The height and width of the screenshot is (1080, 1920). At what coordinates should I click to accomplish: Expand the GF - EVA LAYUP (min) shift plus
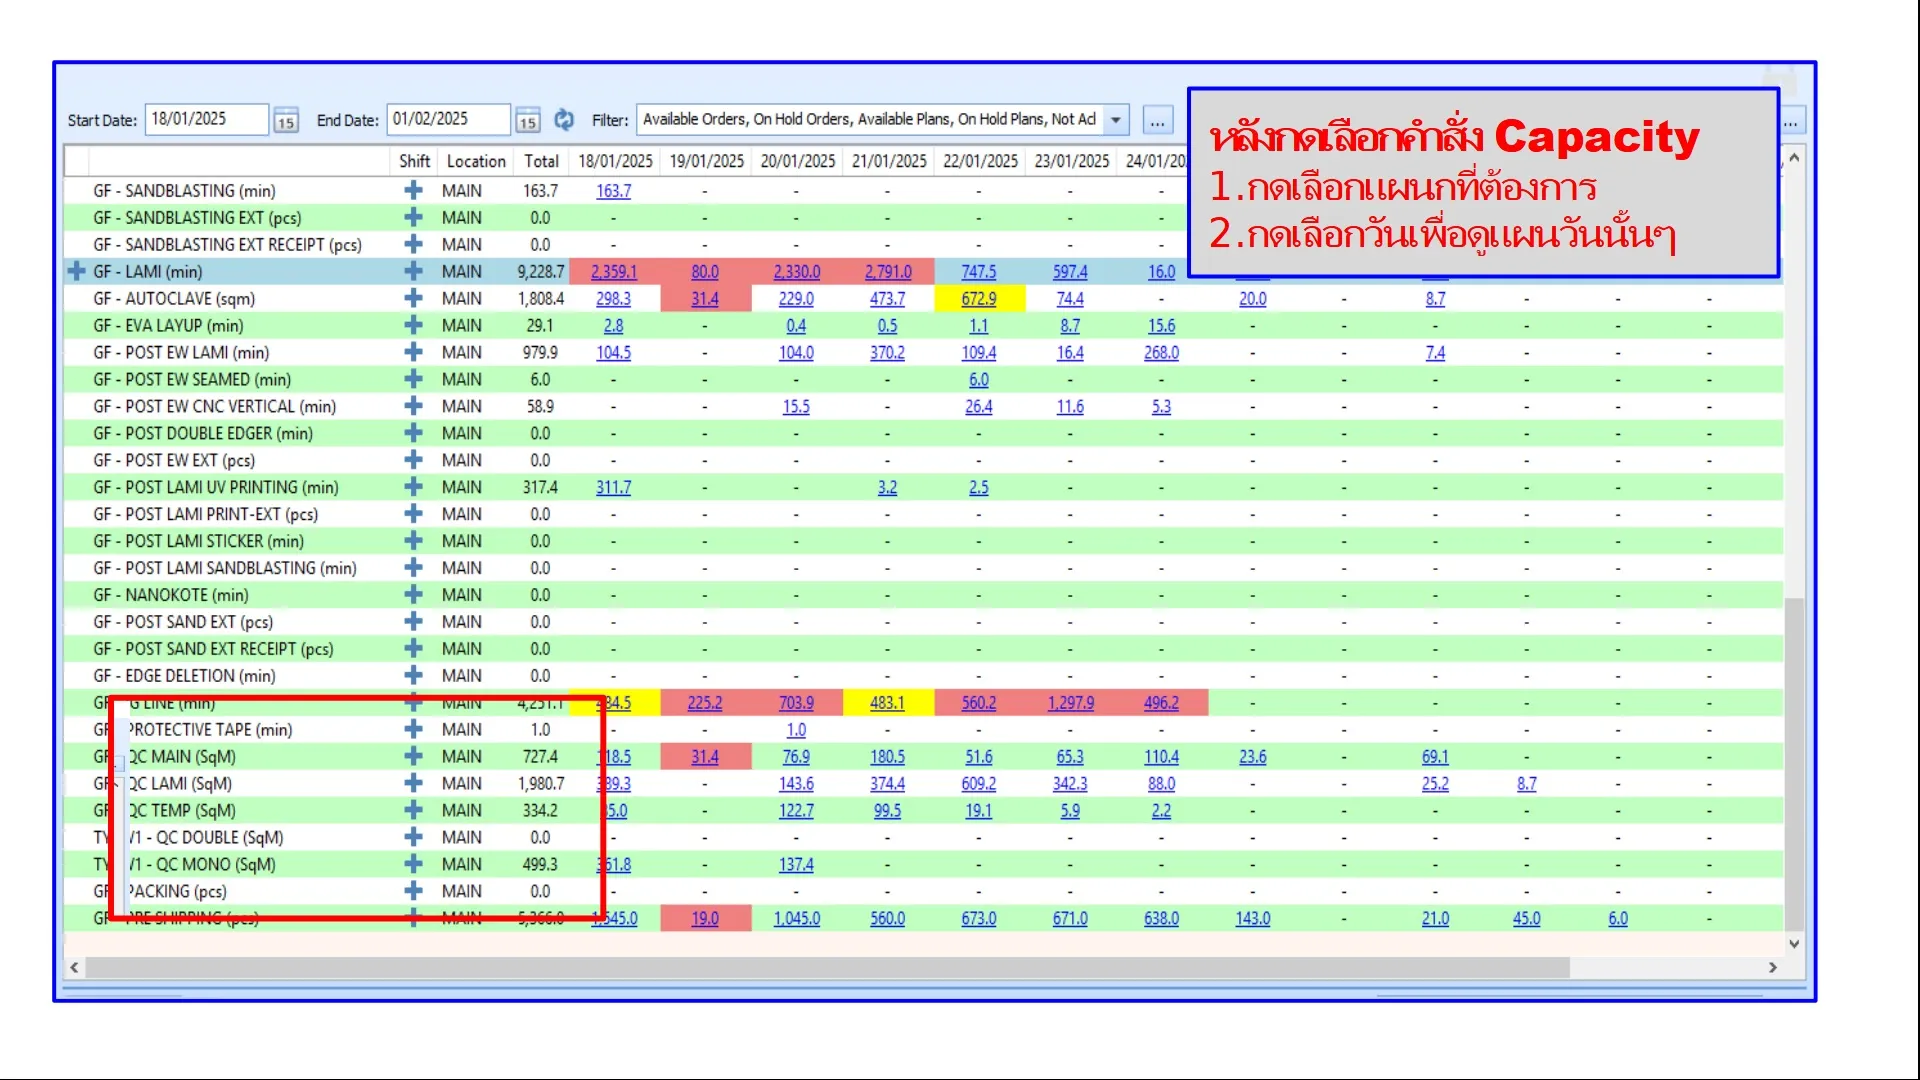point(413,325)
